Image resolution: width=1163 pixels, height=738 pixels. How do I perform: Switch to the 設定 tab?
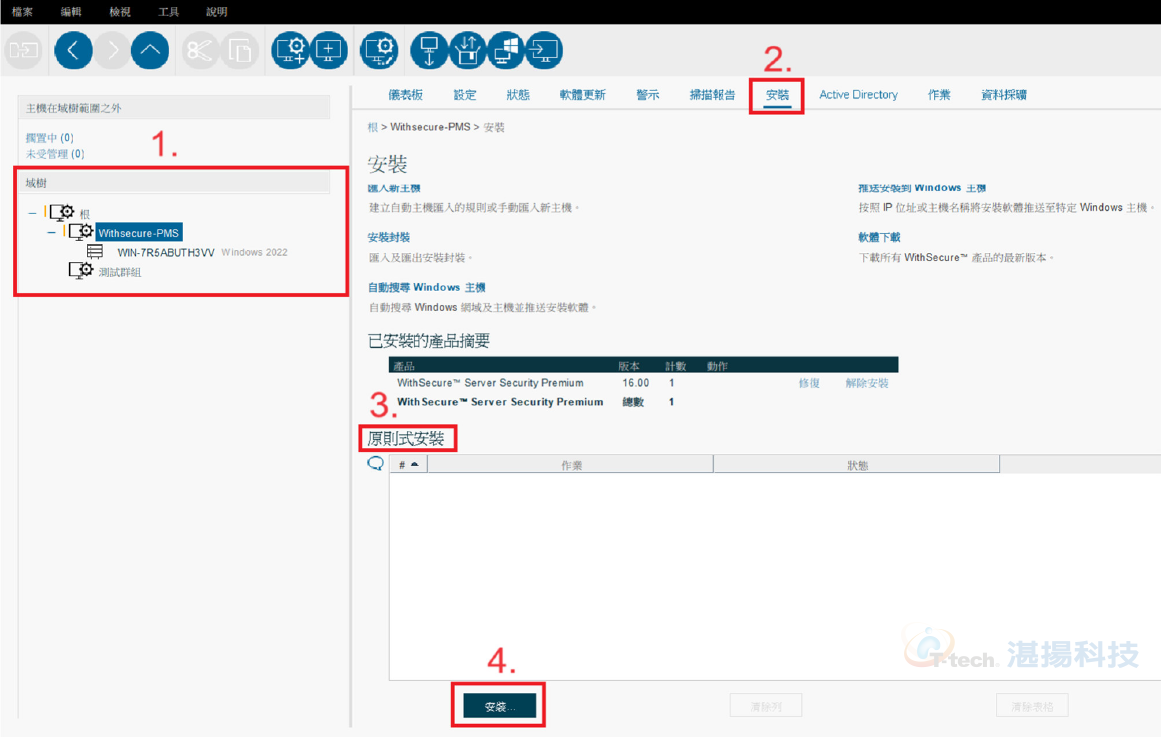click(465, 94)
